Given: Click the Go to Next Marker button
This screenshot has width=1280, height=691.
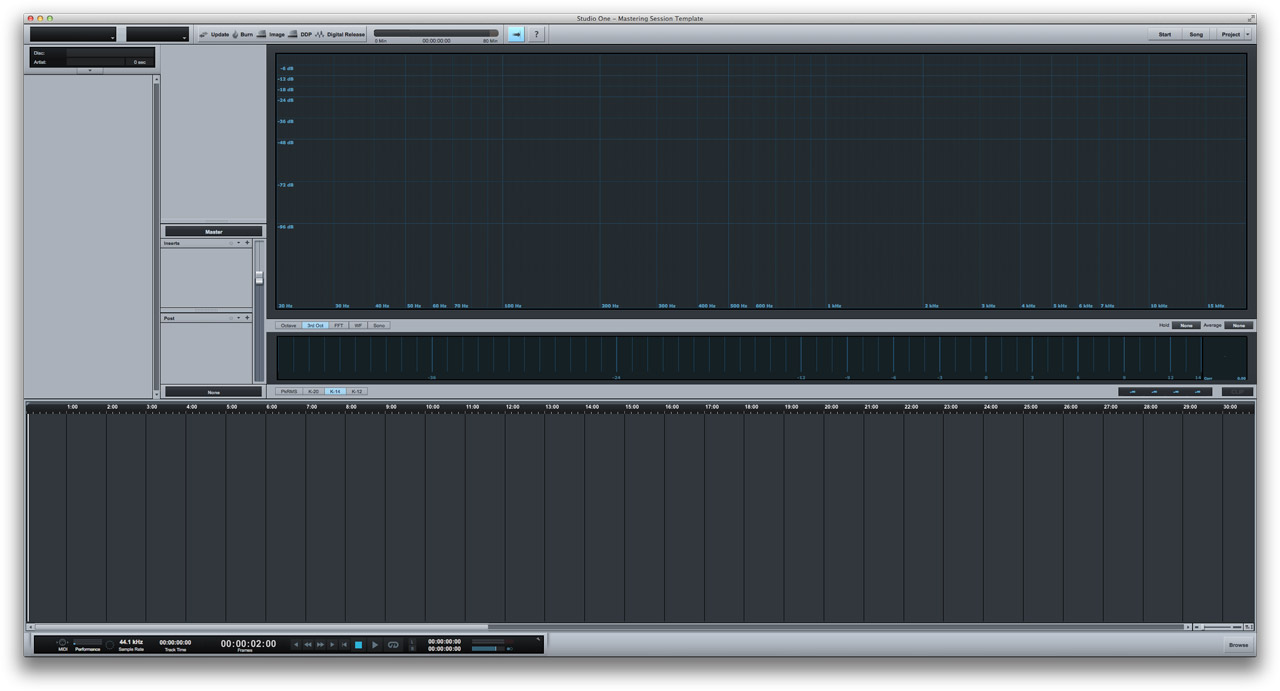Looking at the screenshot, I should [x=332, y=645].
